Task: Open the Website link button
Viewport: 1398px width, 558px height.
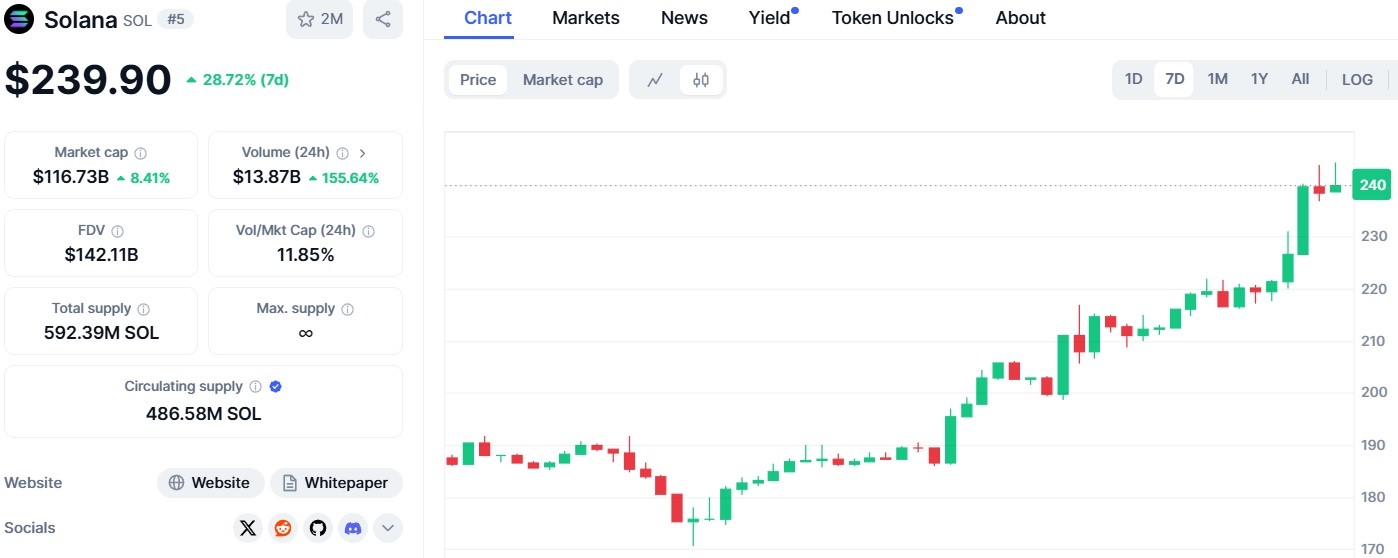Action: point(210,483)
